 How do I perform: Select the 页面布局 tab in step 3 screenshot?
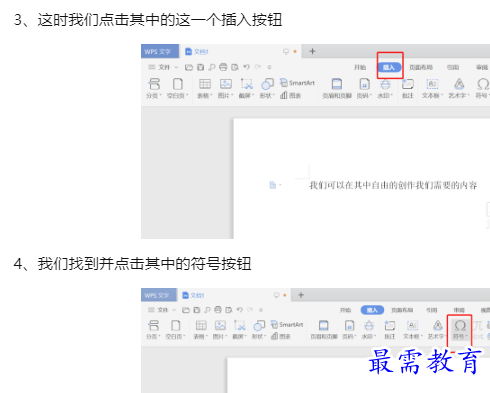tap(421, 67)
